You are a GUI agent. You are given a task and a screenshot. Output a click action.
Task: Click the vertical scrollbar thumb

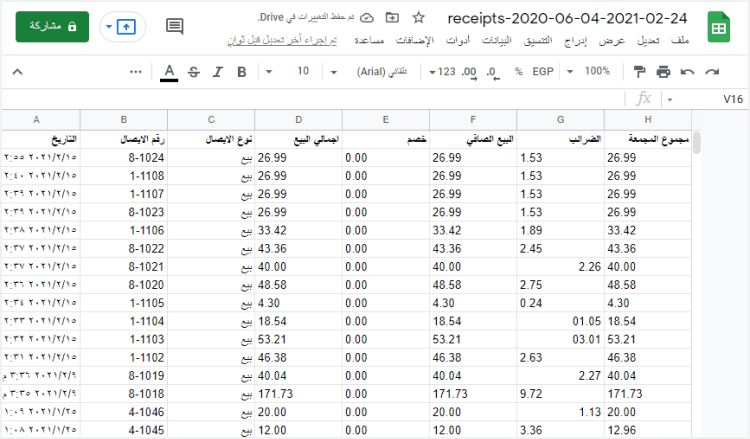tap(697, 143)
